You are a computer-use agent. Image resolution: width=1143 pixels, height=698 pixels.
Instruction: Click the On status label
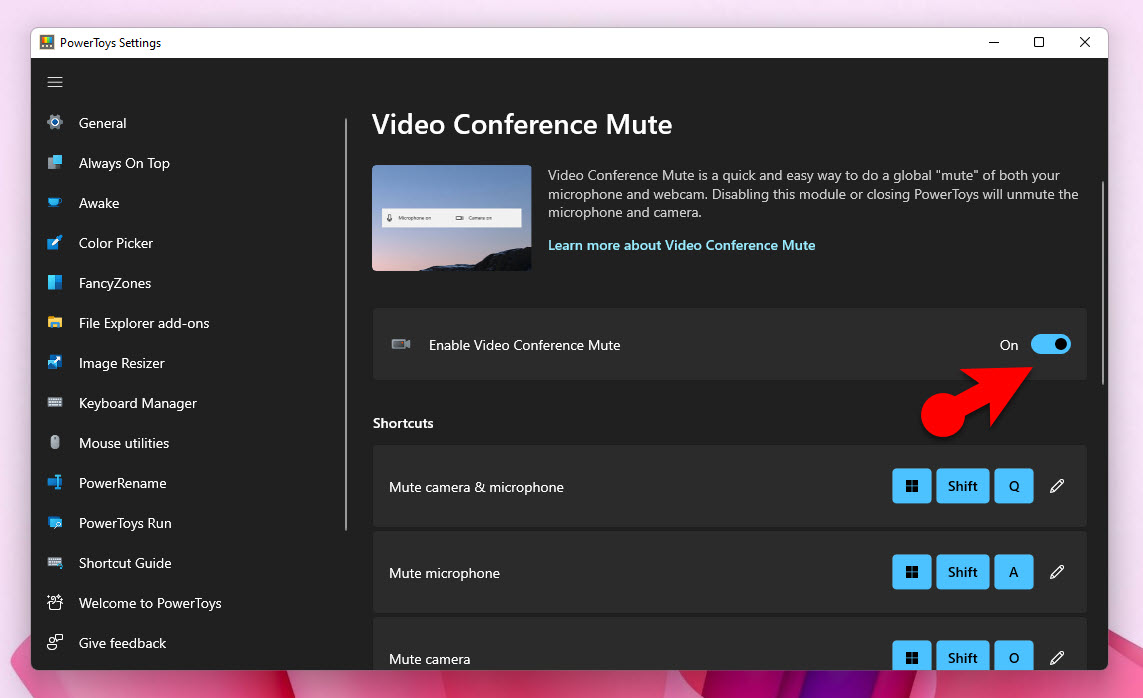tap(1009, 345)
